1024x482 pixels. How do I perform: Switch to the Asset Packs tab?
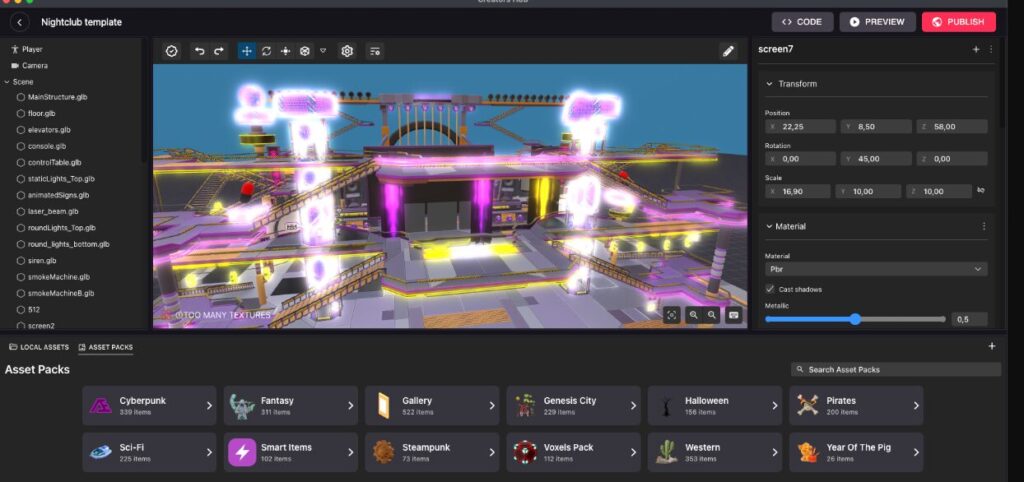tap(106, 347)
